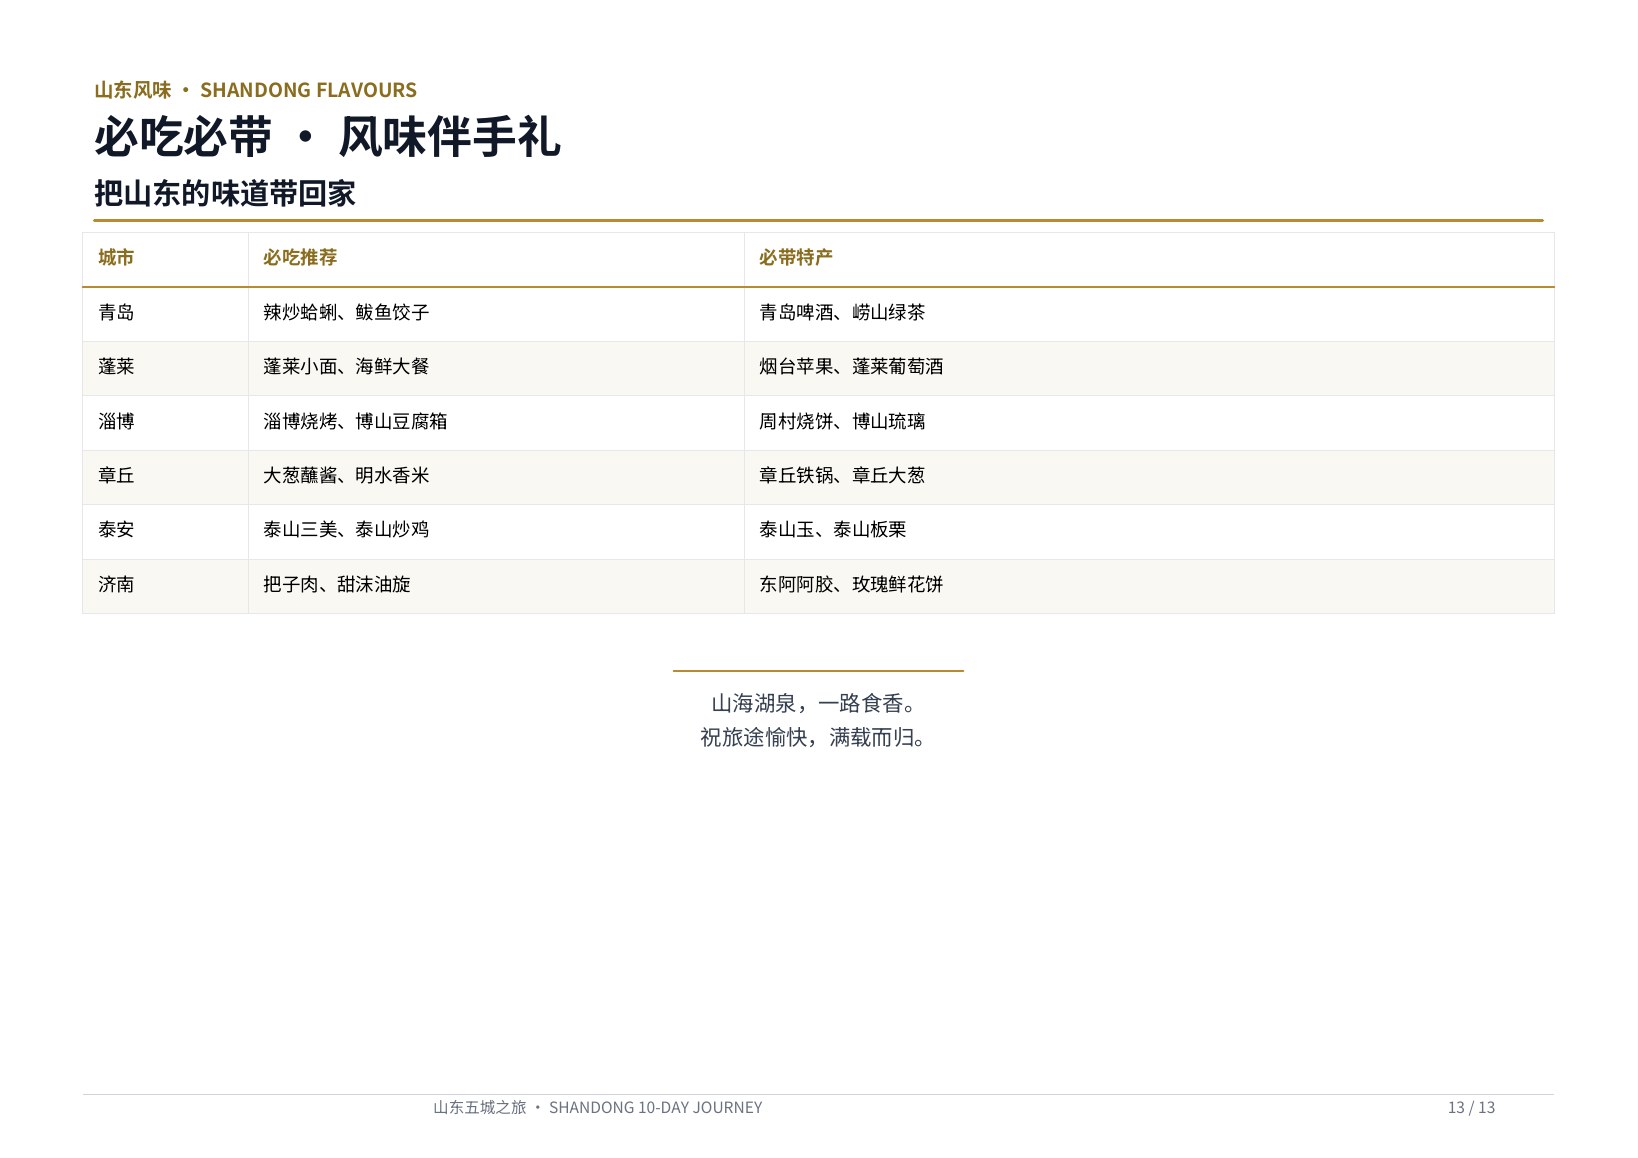1638x1158 pixels.
Task: Click the header text 山东风味 · SHANDONG FLAVOURS
Action: (255, 90)
